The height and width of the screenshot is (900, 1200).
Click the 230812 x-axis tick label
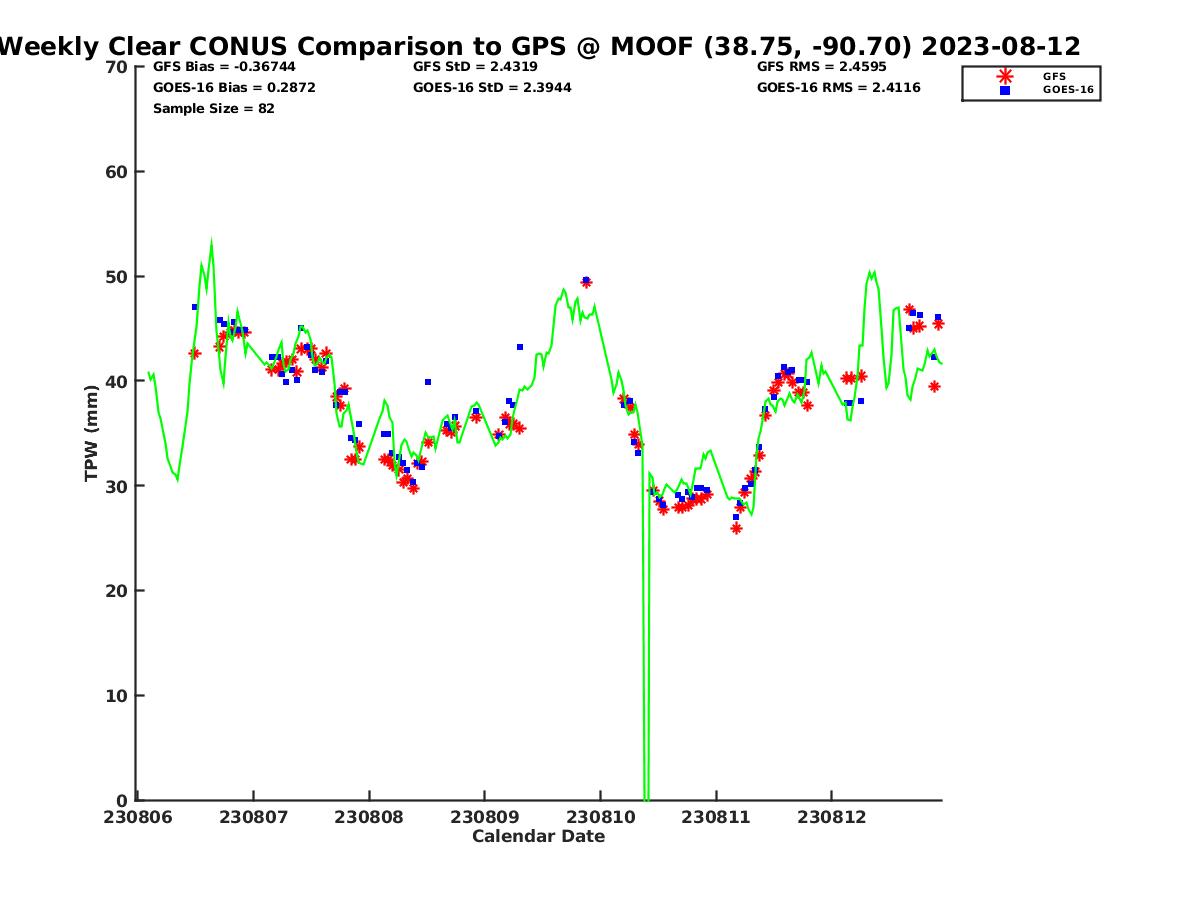[x=831, y=817]
